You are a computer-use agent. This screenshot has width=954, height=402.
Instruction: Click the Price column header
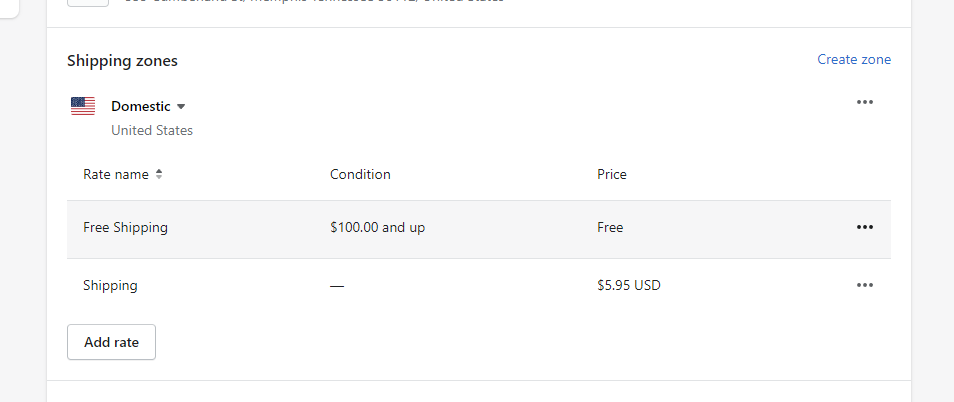click(x=611, y=175)
